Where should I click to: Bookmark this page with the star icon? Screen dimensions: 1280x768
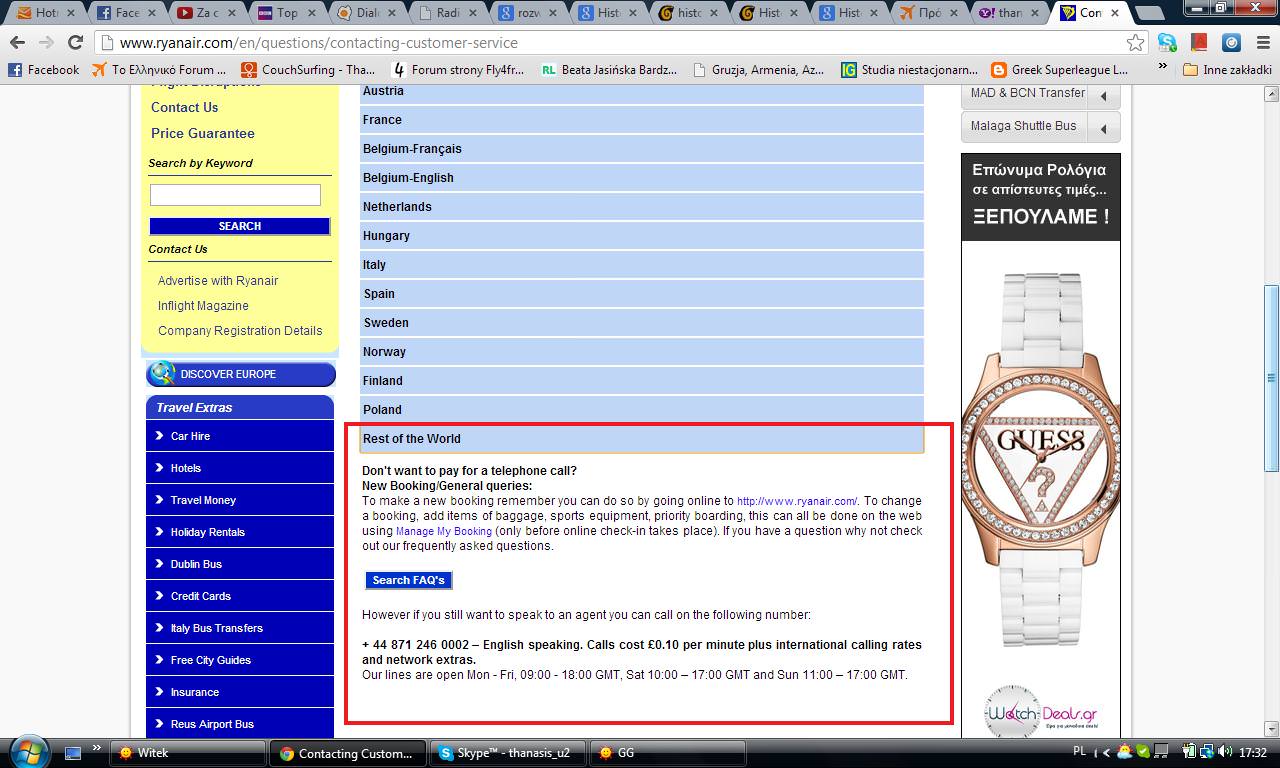tap(1135, 43)
